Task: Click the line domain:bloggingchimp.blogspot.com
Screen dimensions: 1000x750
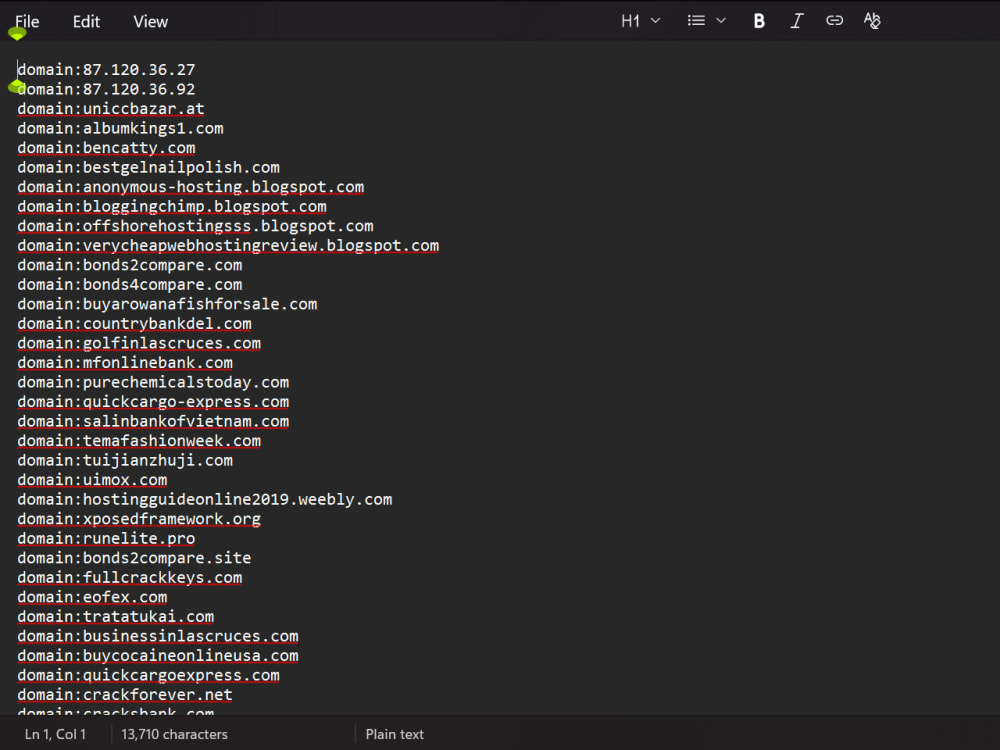Action: tap(172, 207)
